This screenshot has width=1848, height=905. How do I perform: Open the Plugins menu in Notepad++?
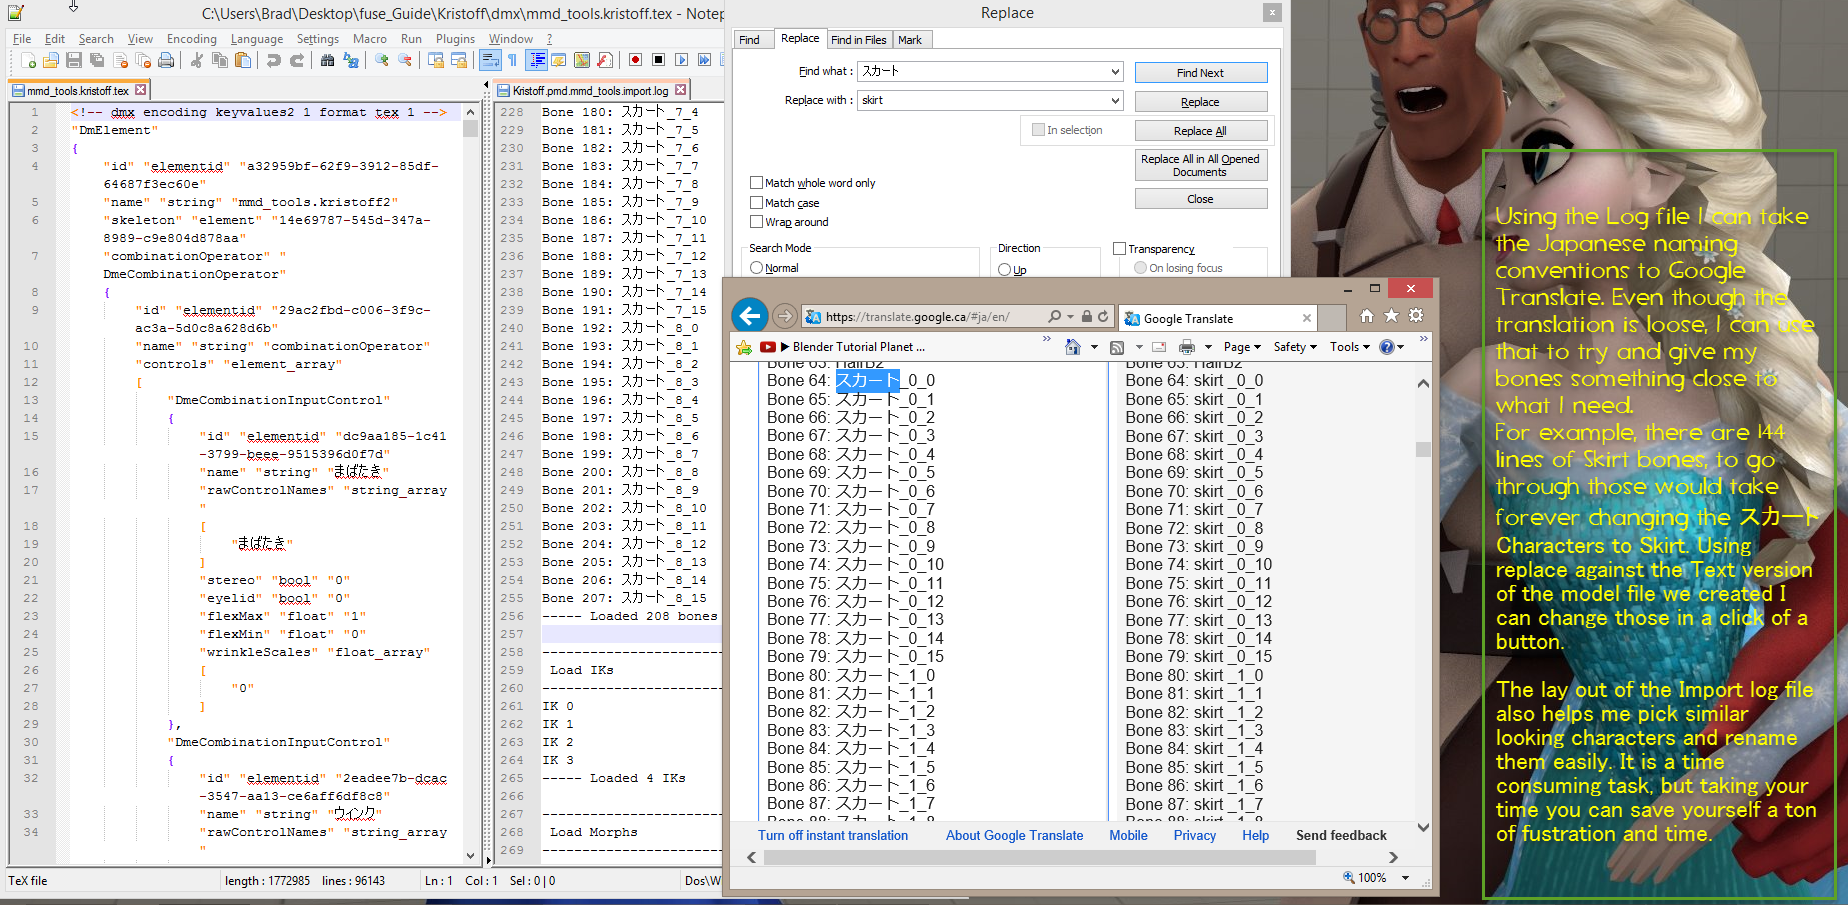point(455,39)
